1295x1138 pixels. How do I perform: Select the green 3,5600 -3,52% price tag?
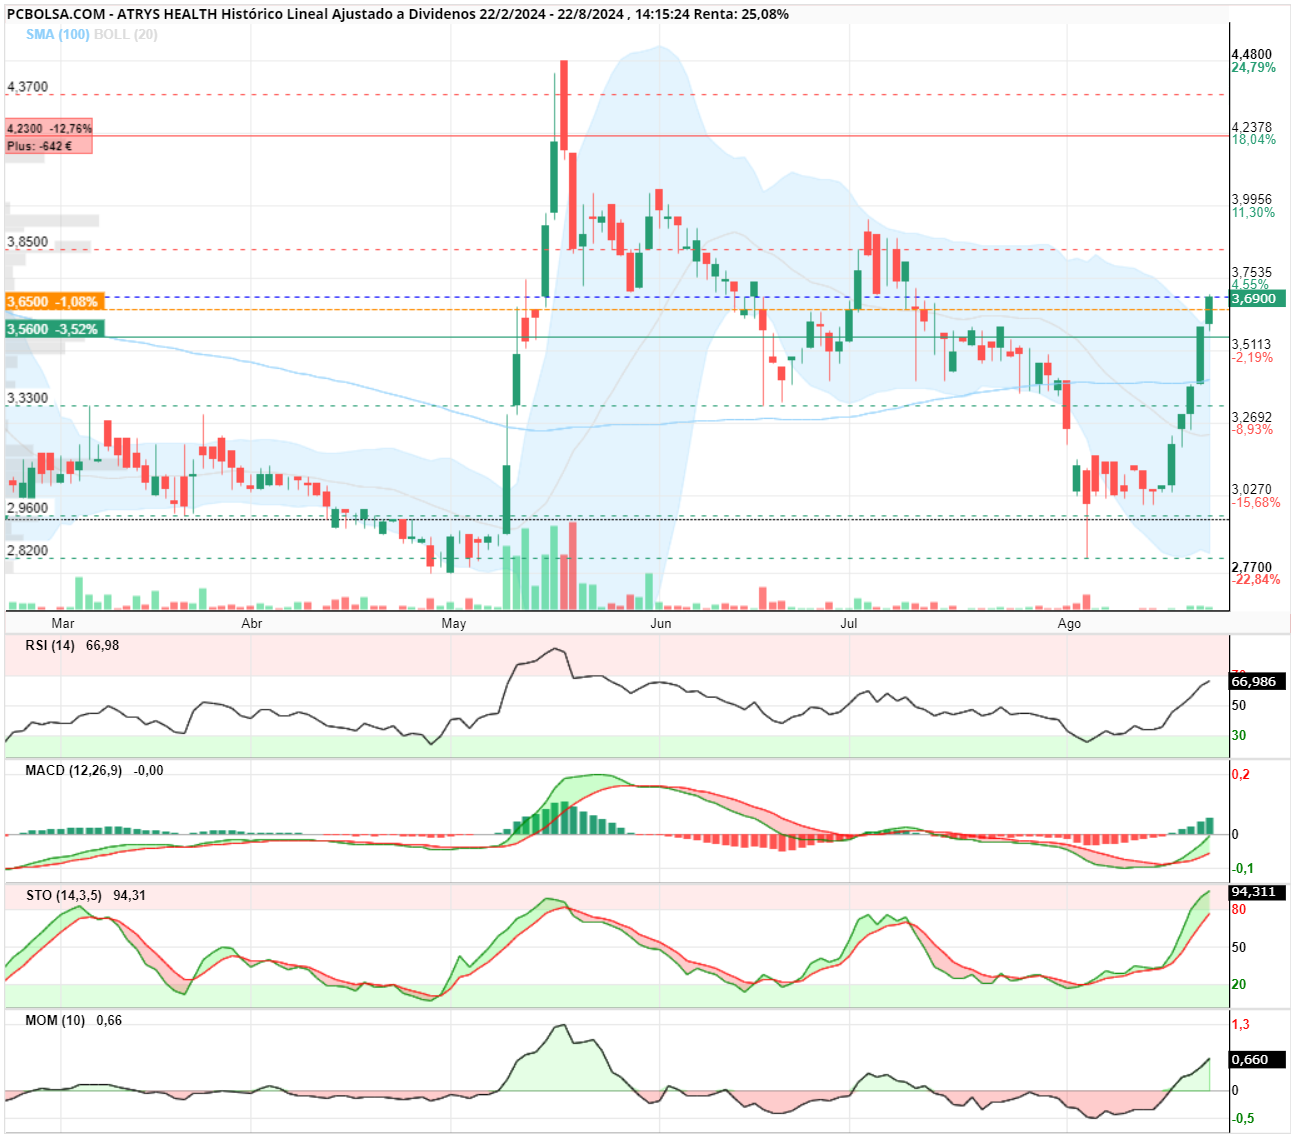pos(54,328)
